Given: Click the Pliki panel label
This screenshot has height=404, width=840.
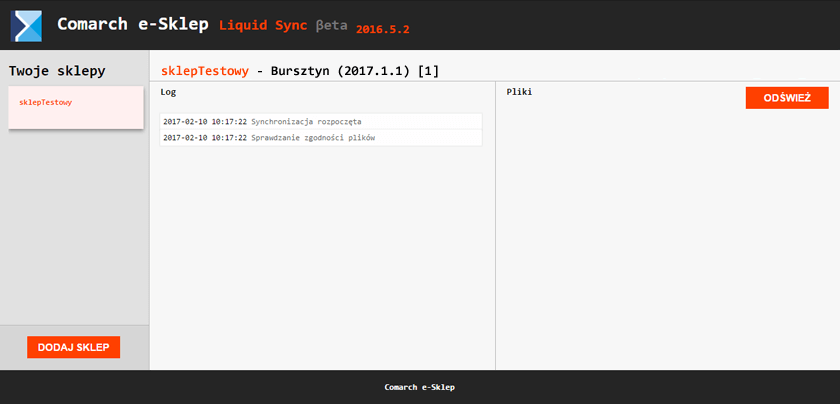Looking at the screenshot, I should tap(519, 92).
